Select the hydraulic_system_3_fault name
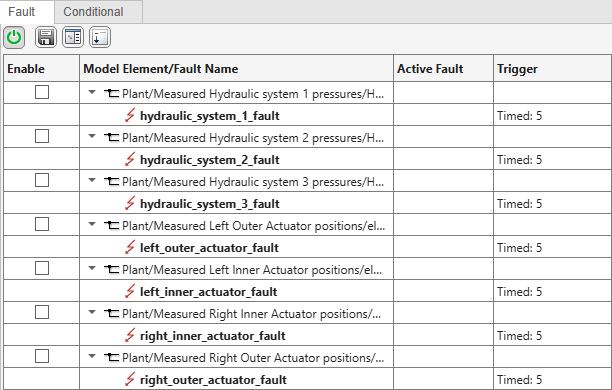612x390 pixels. [x=210, y=204]
